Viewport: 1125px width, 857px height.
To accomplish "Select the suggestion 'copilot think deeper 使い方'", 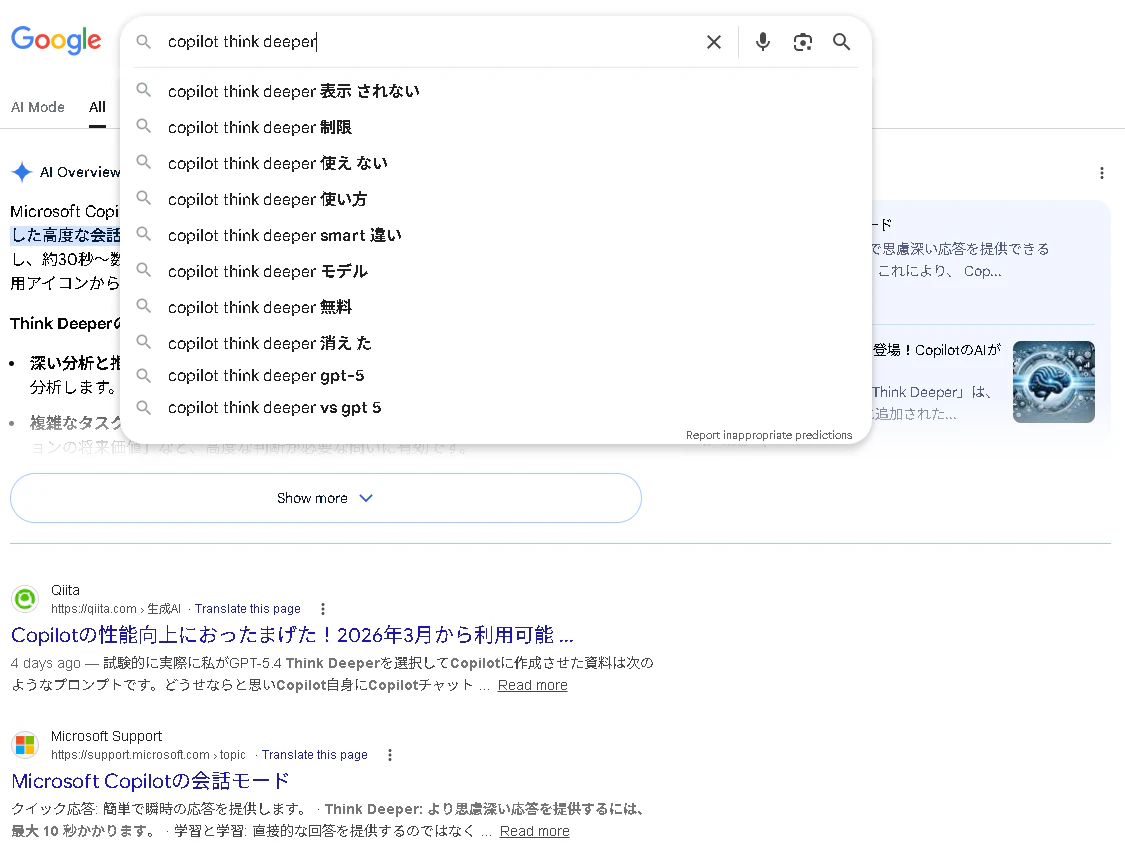I will (x=267, y=199).
